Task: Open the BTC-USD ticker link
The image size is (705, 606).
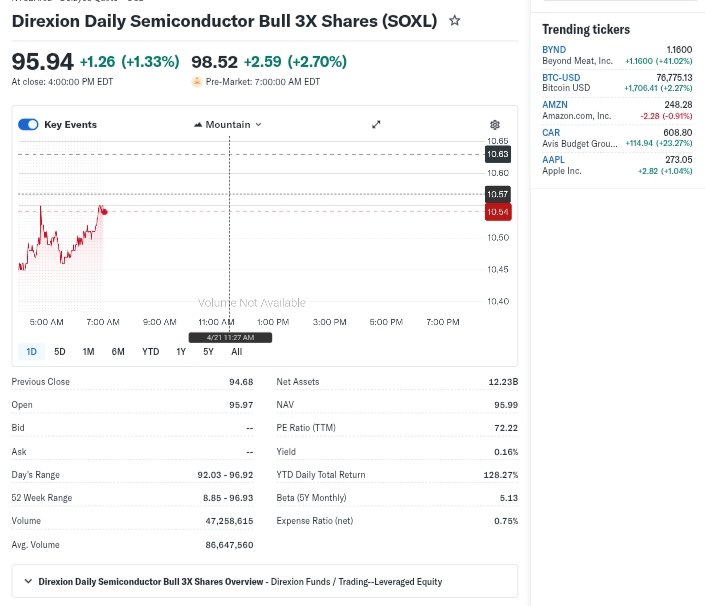Action: tap(561, 76)
